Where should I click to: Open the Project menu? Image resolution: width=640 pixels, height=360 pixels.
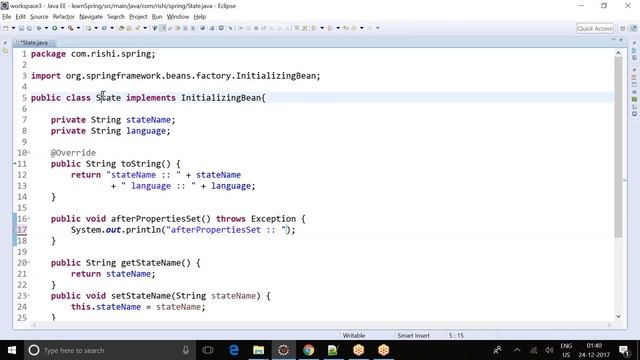pyautogui.click(x=138, y=17)
